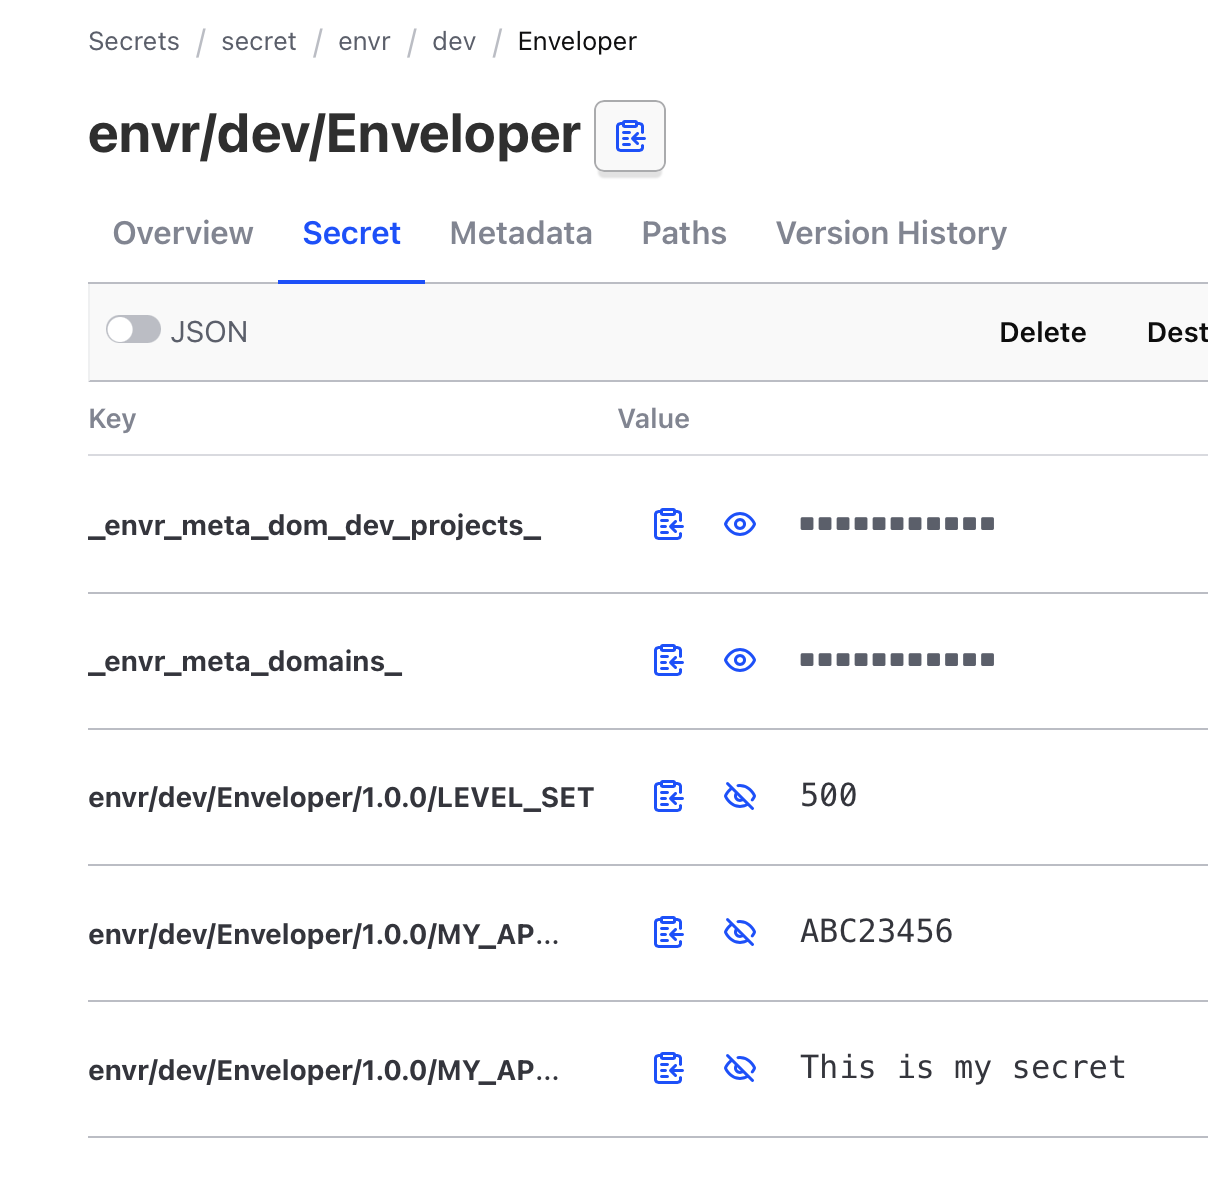The width and height of the screenshot is (1208, 1190).
Task: Hide the ABC23456 value
Action: click(x=739, y=932)
